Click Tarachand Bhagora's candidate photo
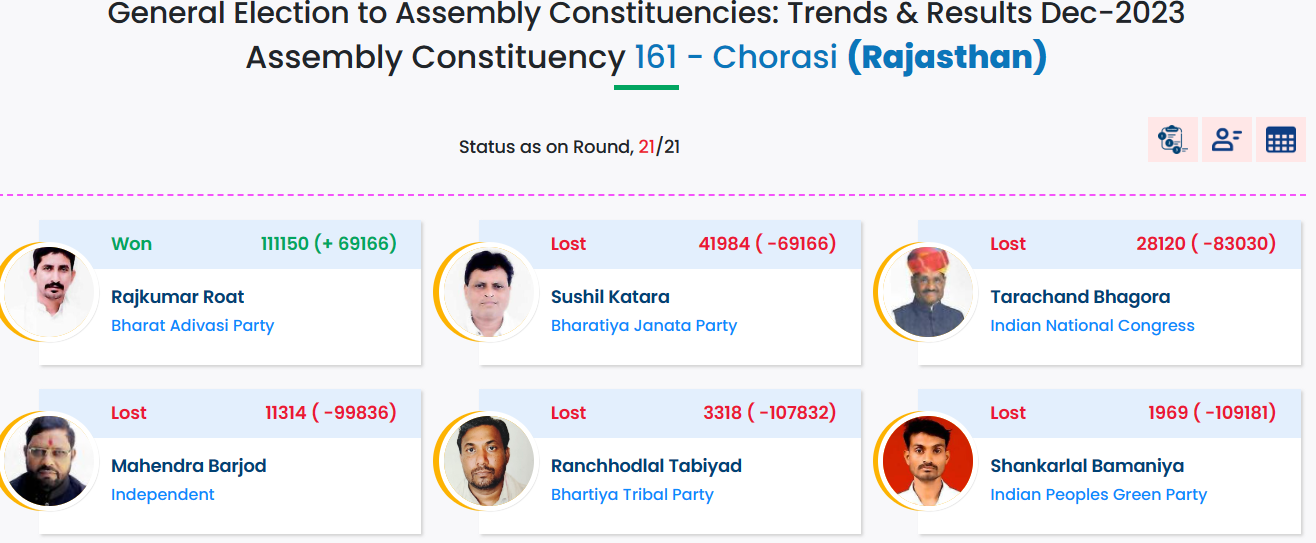This screenshot has height=543, width=1316. [x=927, y=292]
